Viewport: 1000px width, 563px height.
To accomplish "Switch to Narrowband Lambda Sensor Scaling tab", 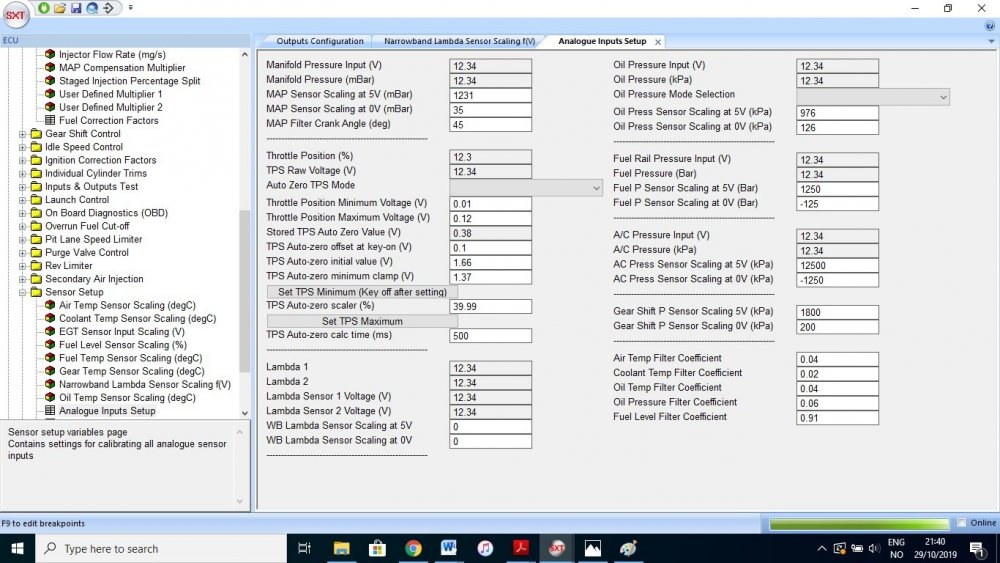I will point(459,42).
